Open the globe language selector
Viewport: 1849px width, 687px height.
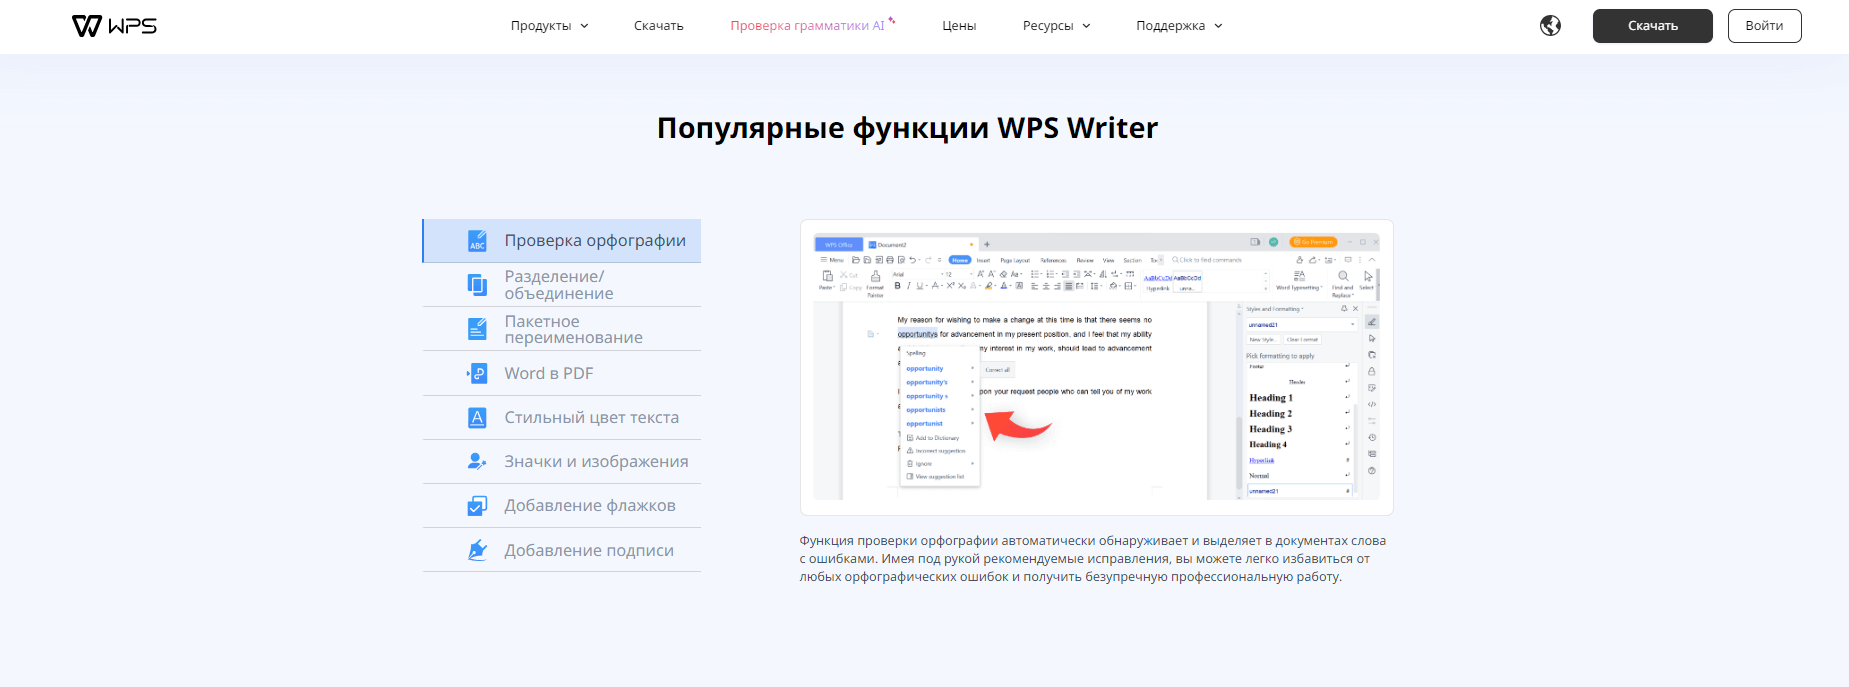point(1550,26)
